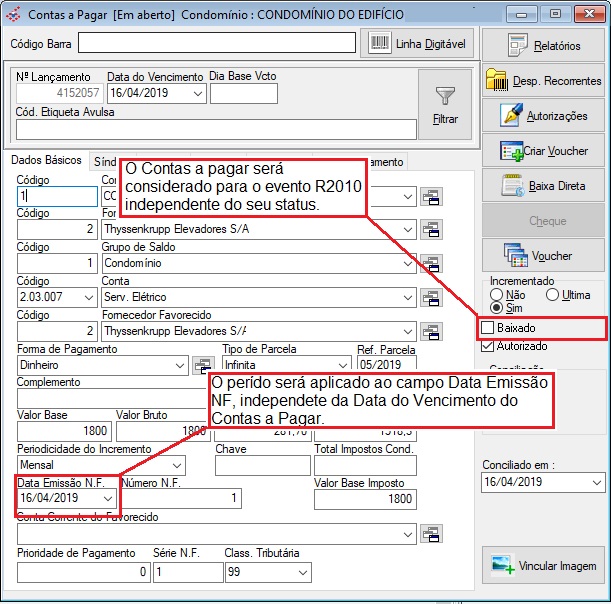The height and width of the screenshot is (604, 613).
Task: Click Total Impostos Cond. field
Action: [x=366, y=466]
